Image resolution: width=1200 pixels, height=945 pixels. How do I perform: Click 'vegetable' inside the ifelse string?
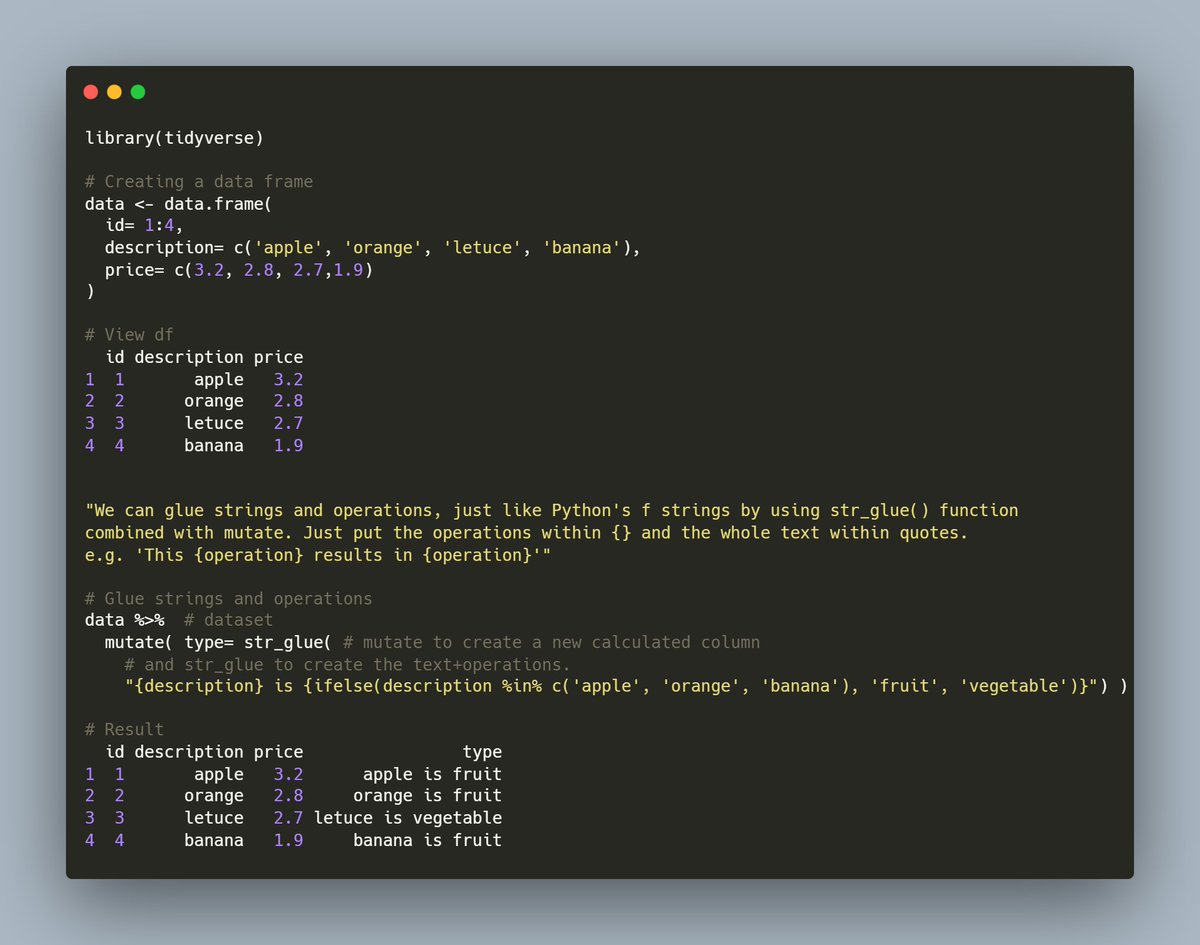pos(1014,687)
